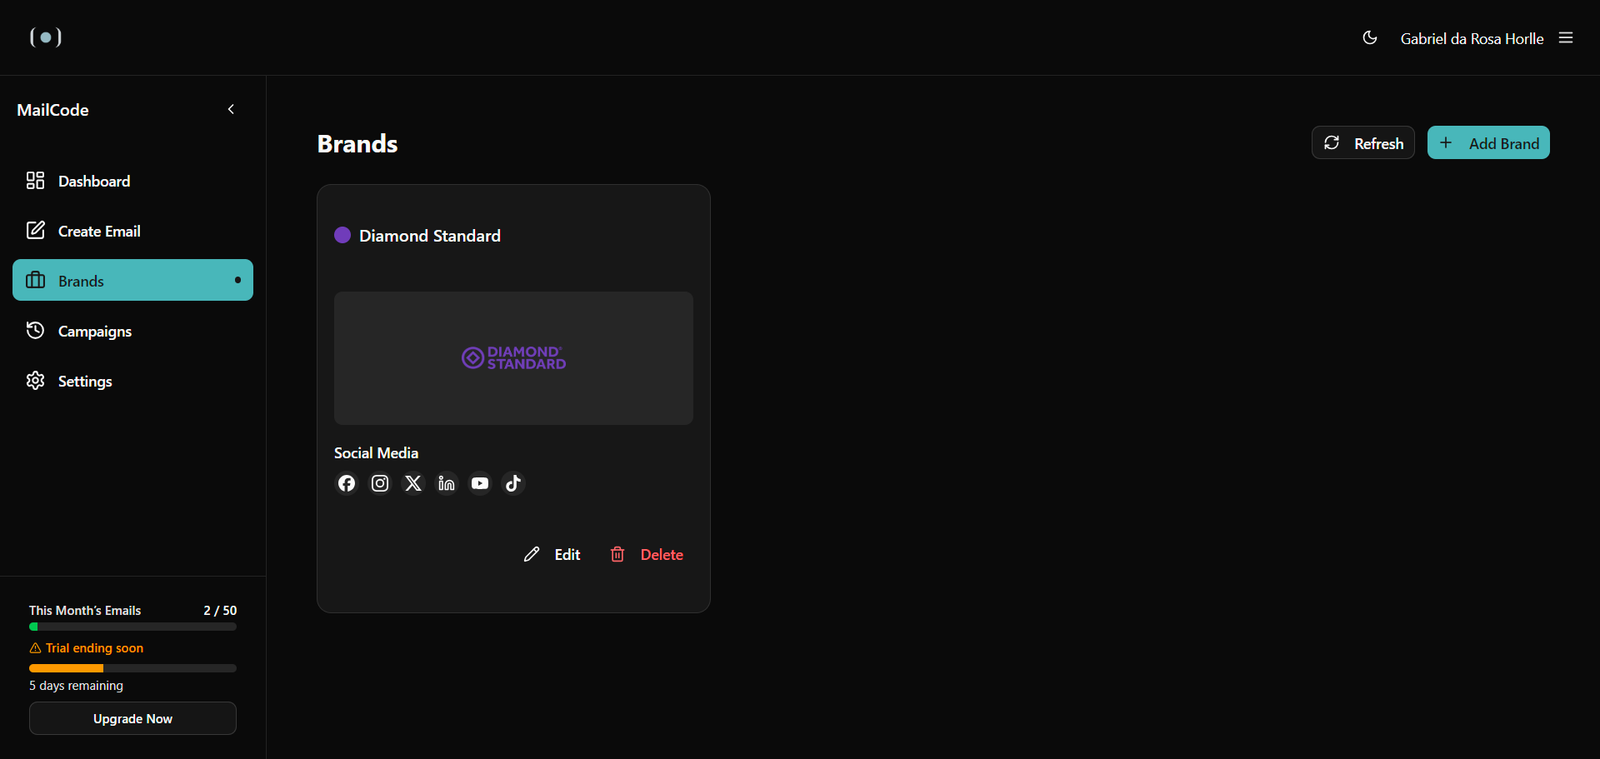Go to Create Email in the sidebar

click(133, 231)
